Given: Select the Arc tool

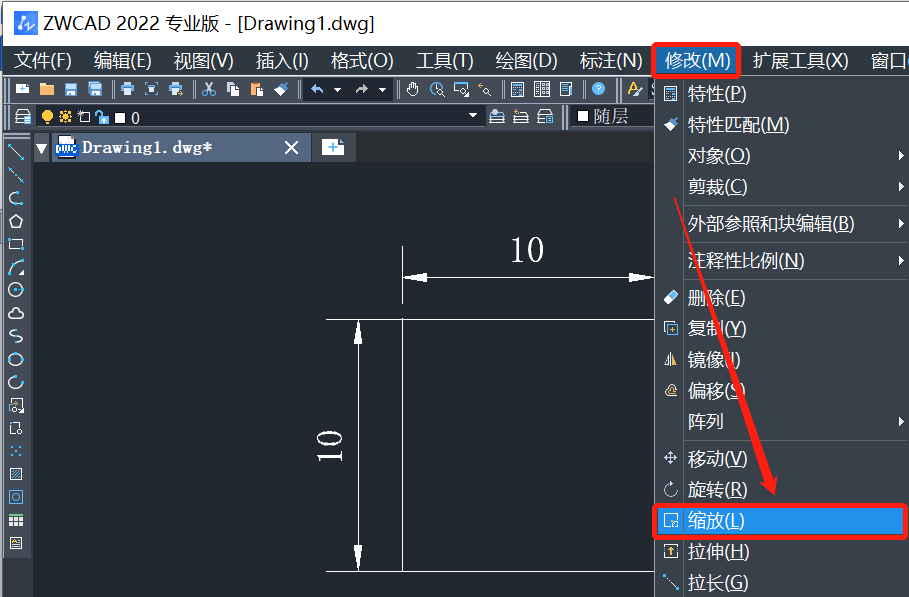Looking at the screenshot, I should (16, 267).
